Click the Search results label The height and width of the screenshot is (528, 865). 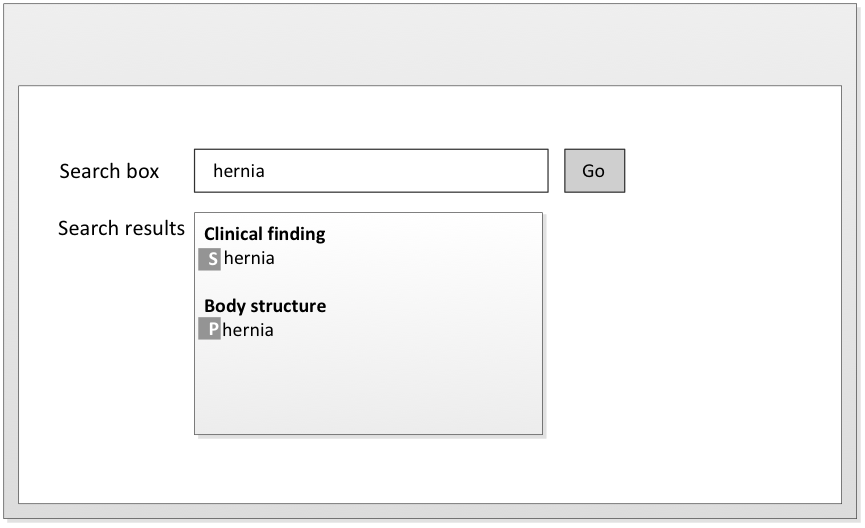click(x=121, y=228)
